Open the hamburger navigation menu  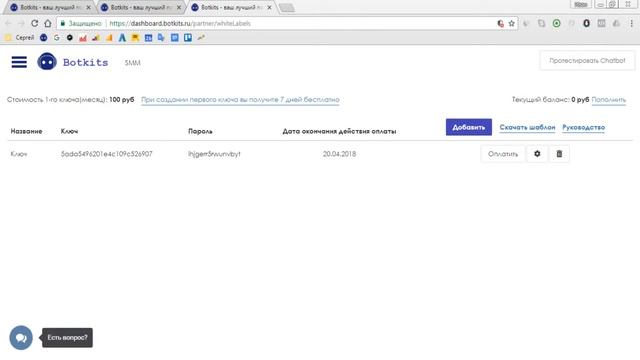tap(19, 62)
